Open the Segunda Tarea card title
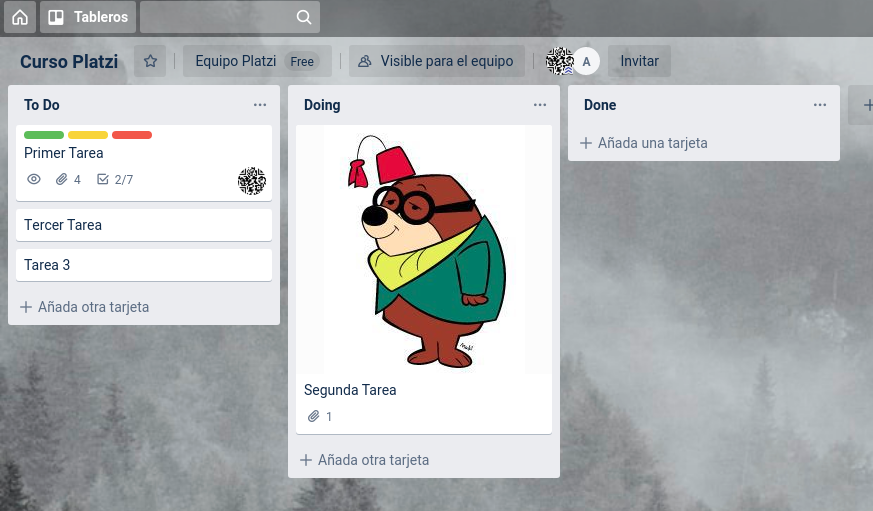The image size is (873, 511). [350, 390]
